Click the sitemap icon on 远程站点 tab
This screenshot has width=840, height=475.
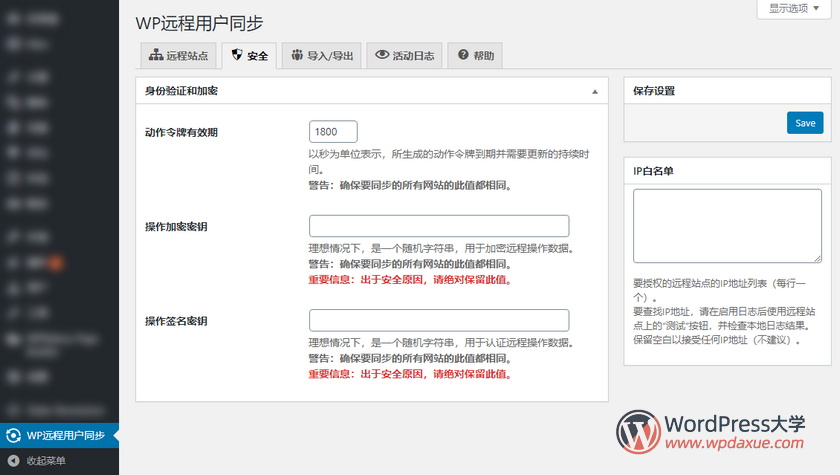click(x=155, y=56)
